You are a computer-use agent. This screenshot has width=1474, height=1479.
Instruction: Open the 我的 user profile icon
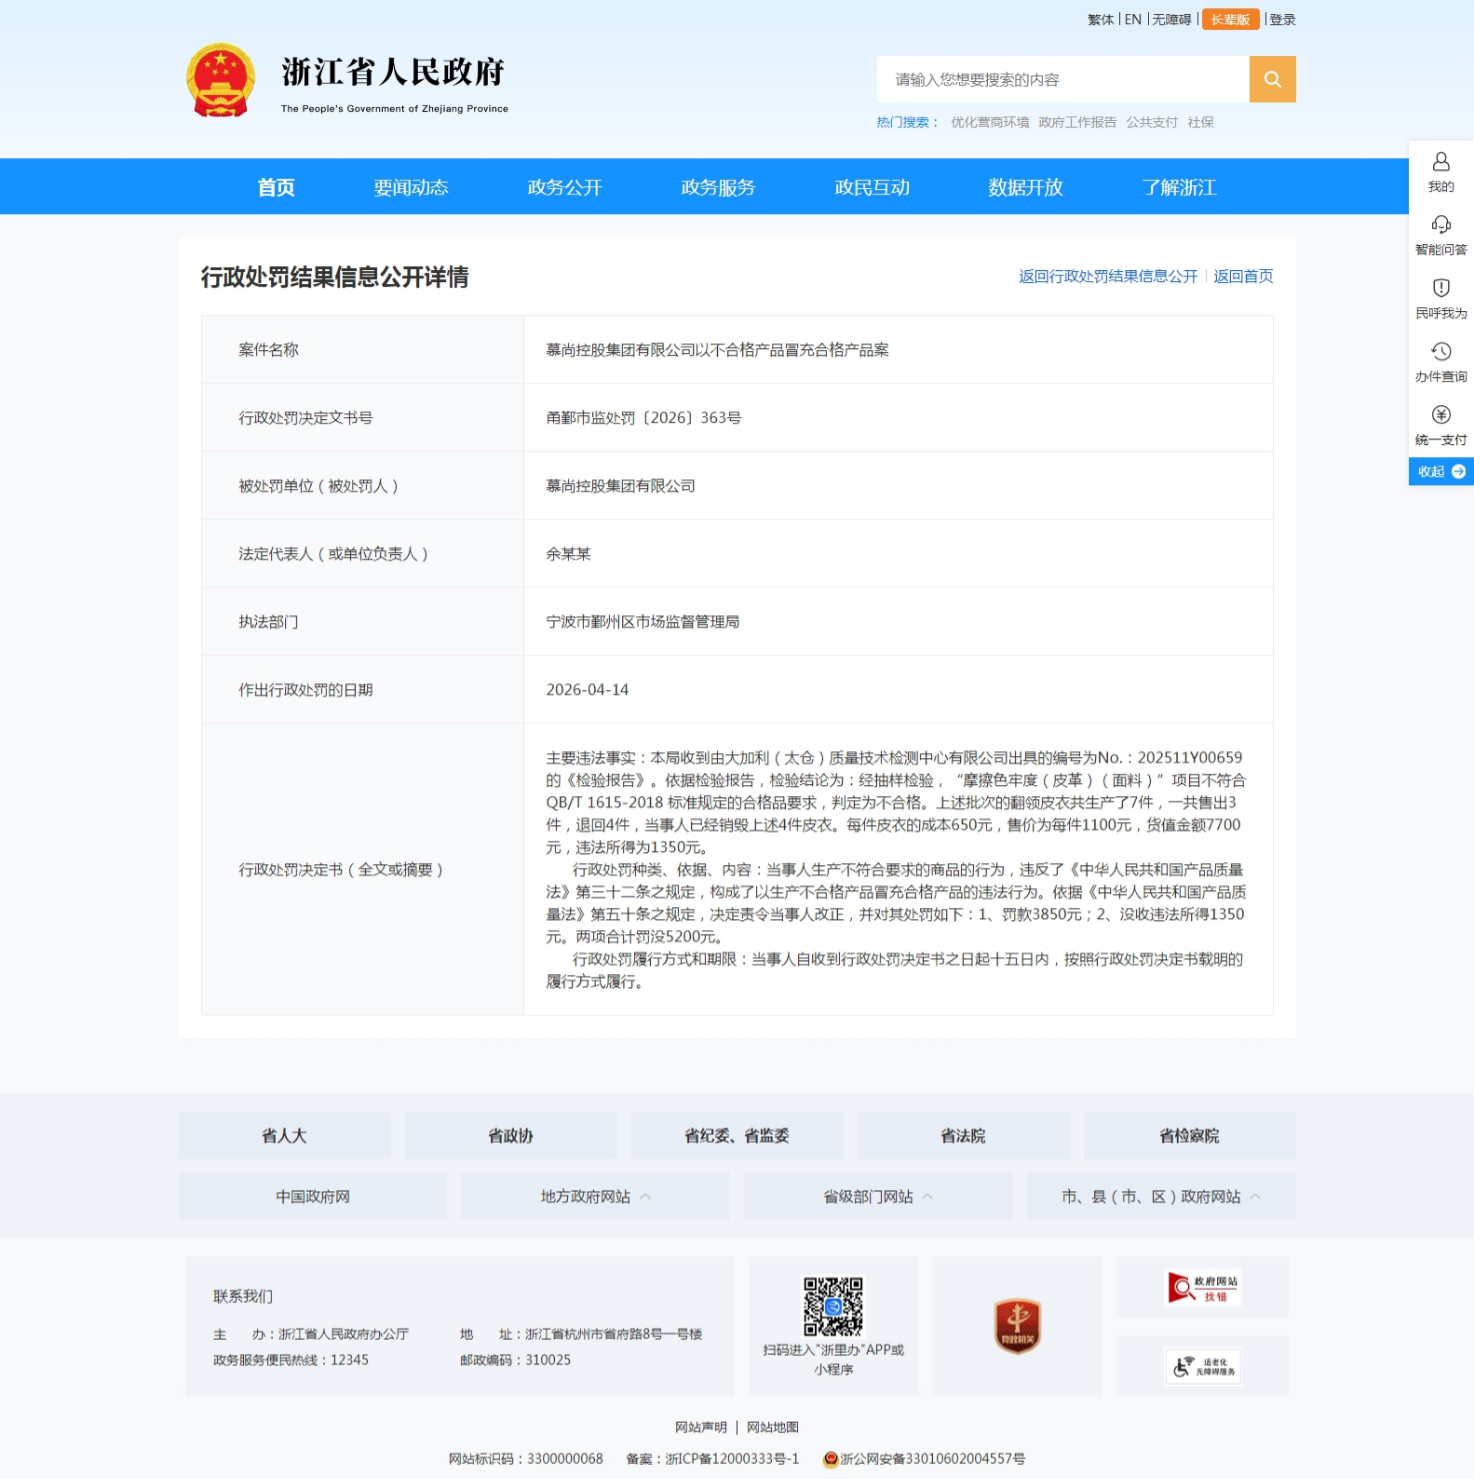pyautogui.click(x=1440, y=162)
